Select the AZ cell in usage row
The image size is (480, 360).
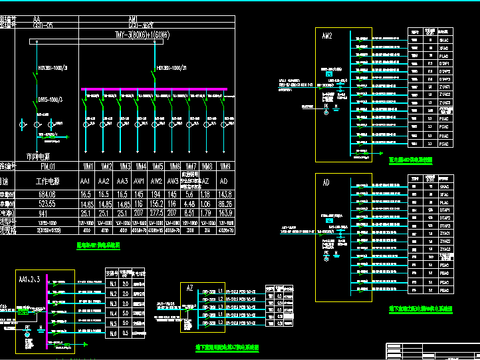pos(206,181)
